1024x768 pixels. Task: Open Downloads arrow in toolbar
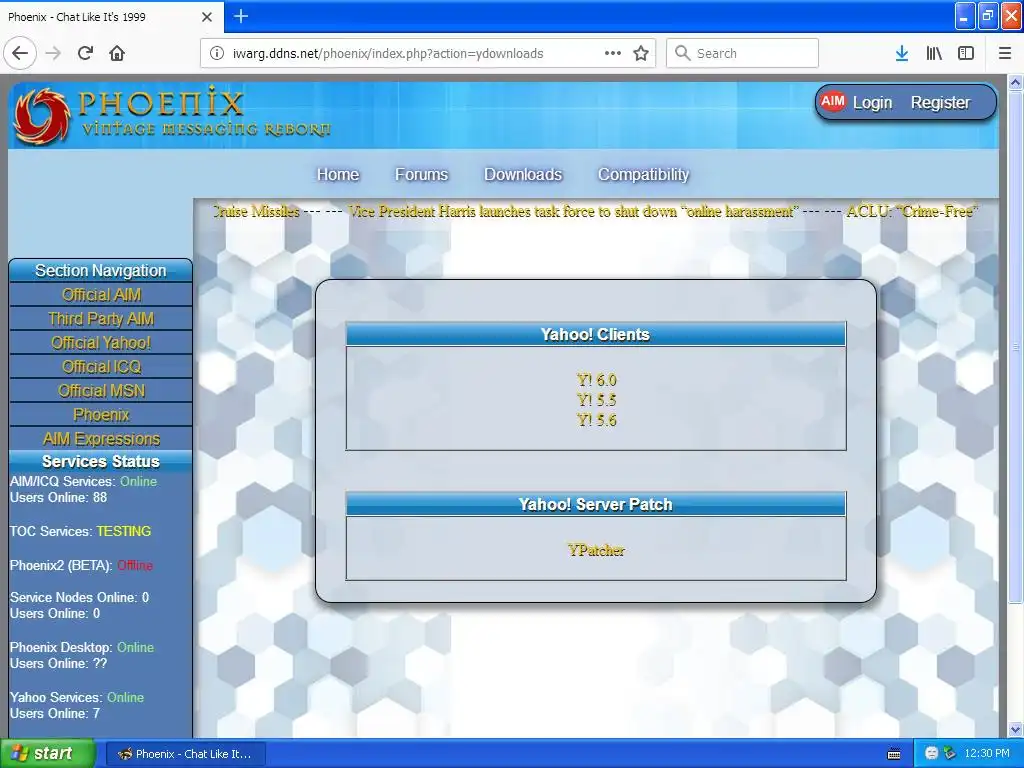[902, 53]
